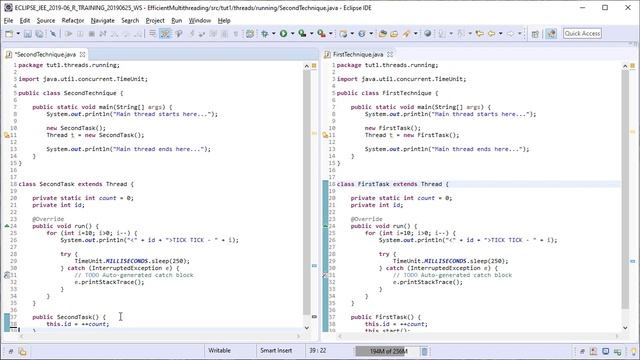Click the Terminate stop toolbar icon
This screenshot has width=640, height=360.
(x=91, y=34)
